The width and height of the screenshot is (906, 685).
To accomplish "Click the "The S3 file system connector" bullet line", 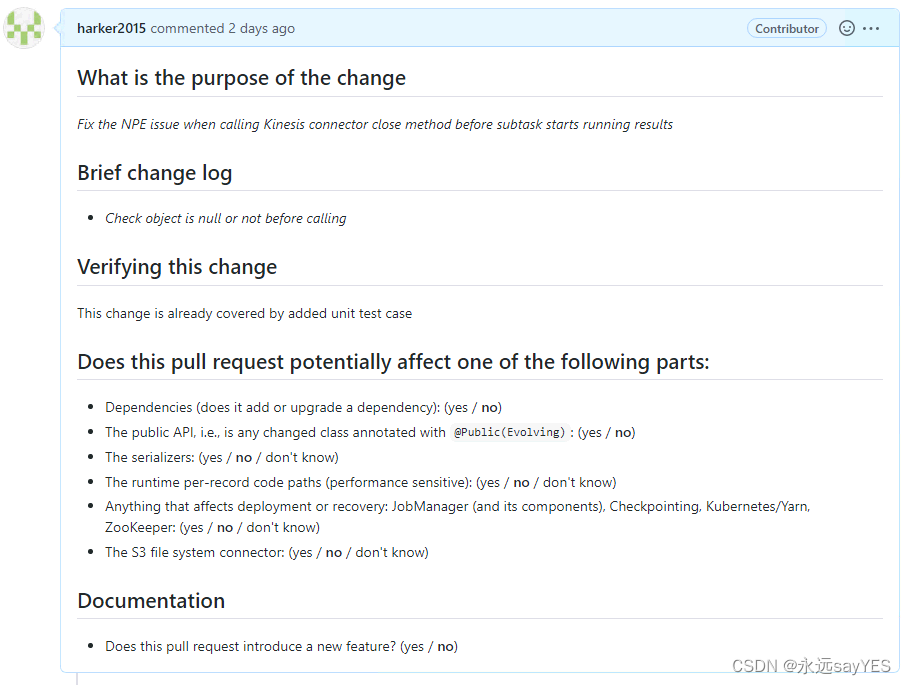I will (267, 552).
